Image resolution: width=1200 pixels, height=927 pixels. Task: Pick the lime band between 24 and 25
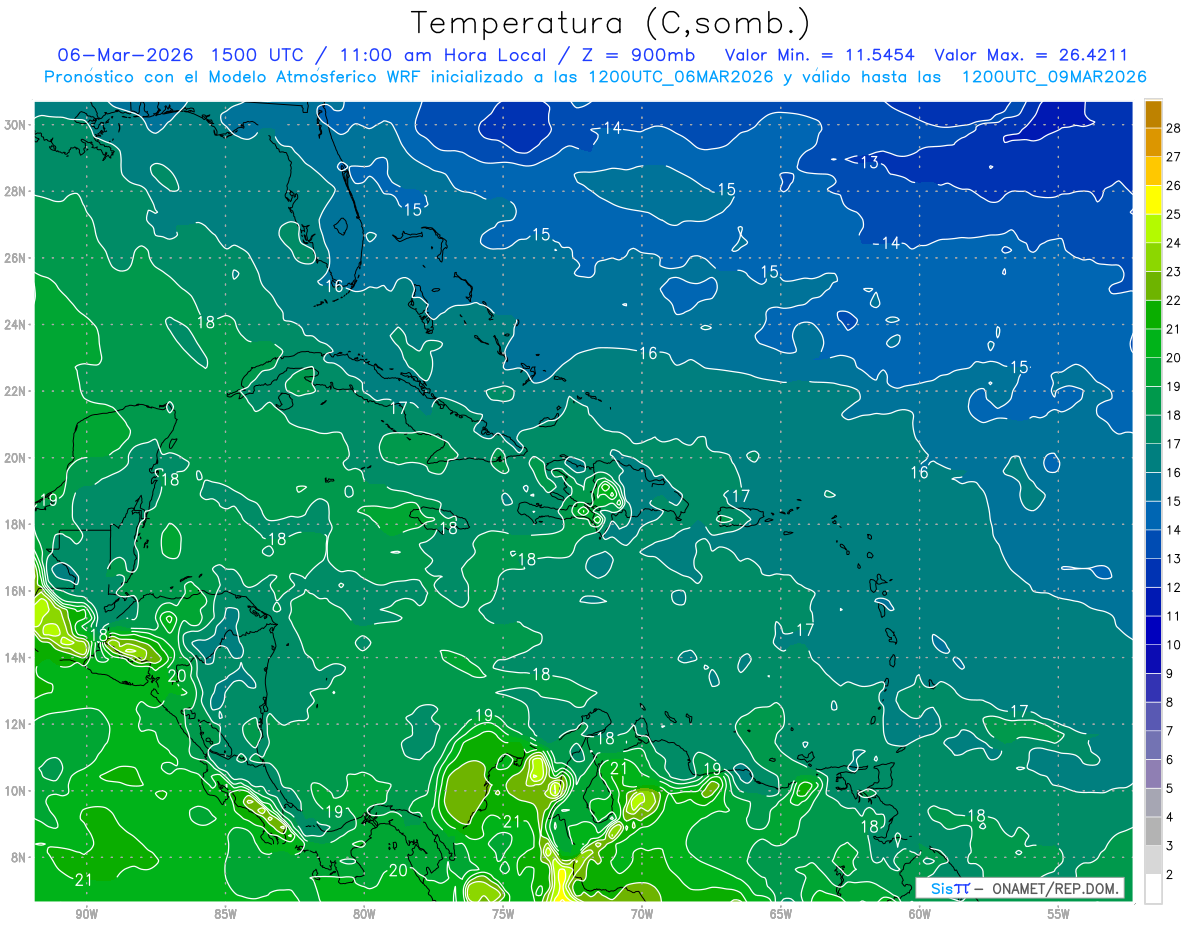pyautogui.click(x=1153, y=229)
